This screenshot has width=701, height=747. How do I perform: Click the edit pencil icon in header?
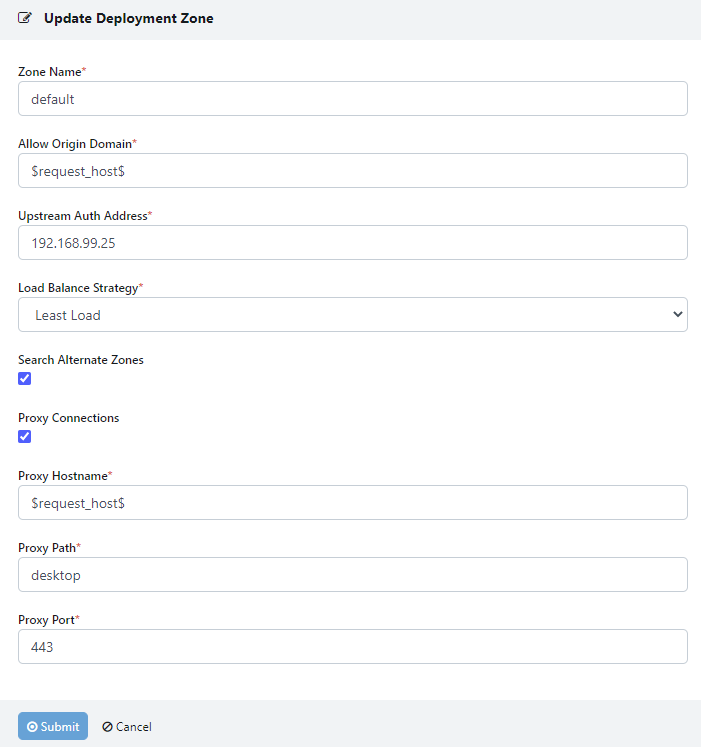point(25,18)
